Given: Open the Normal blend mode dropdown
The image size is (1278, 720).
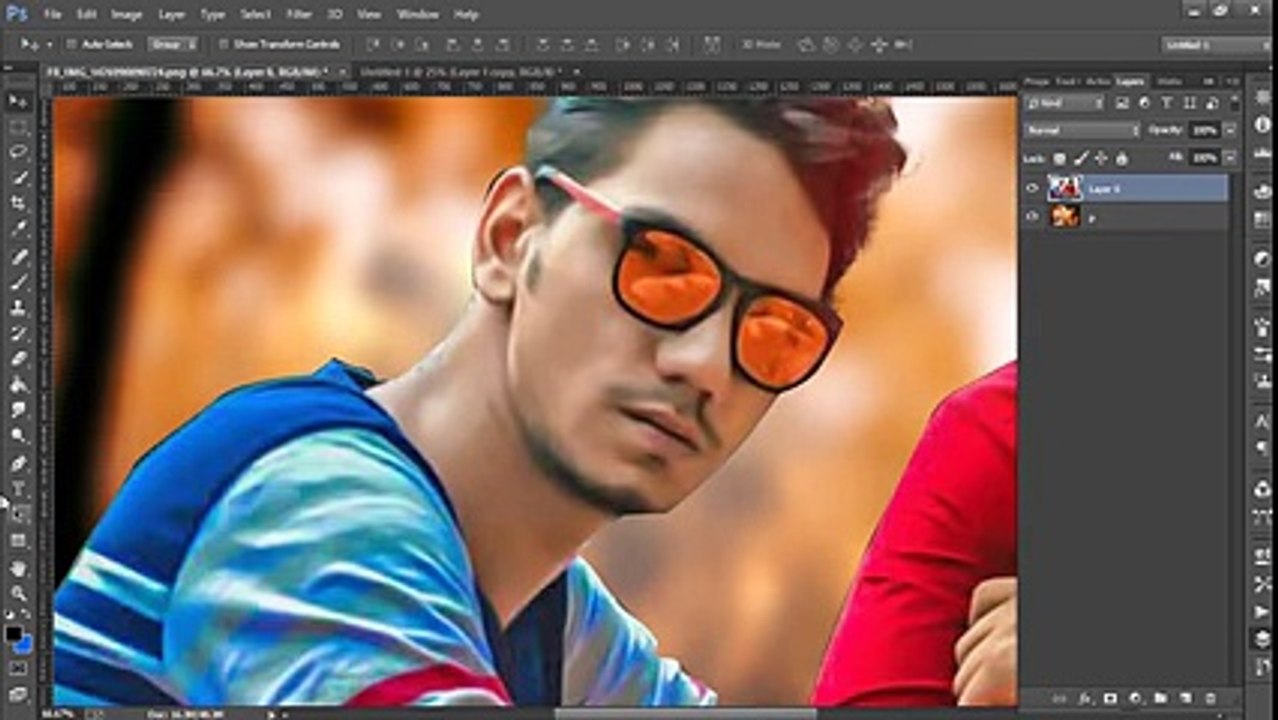Looking at the screenshot, I should [x=1082, y=130].
